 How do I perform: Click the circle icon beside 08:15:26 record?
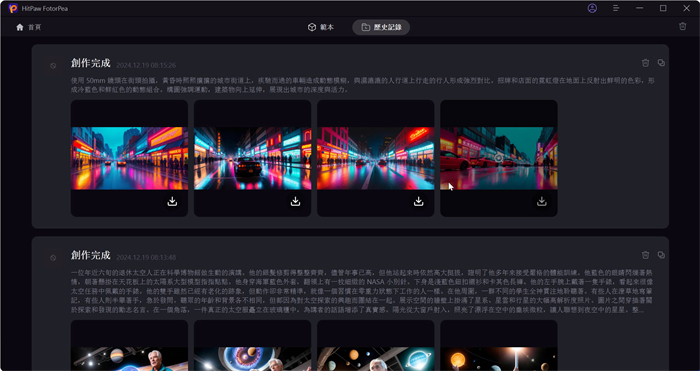[53, 66]
